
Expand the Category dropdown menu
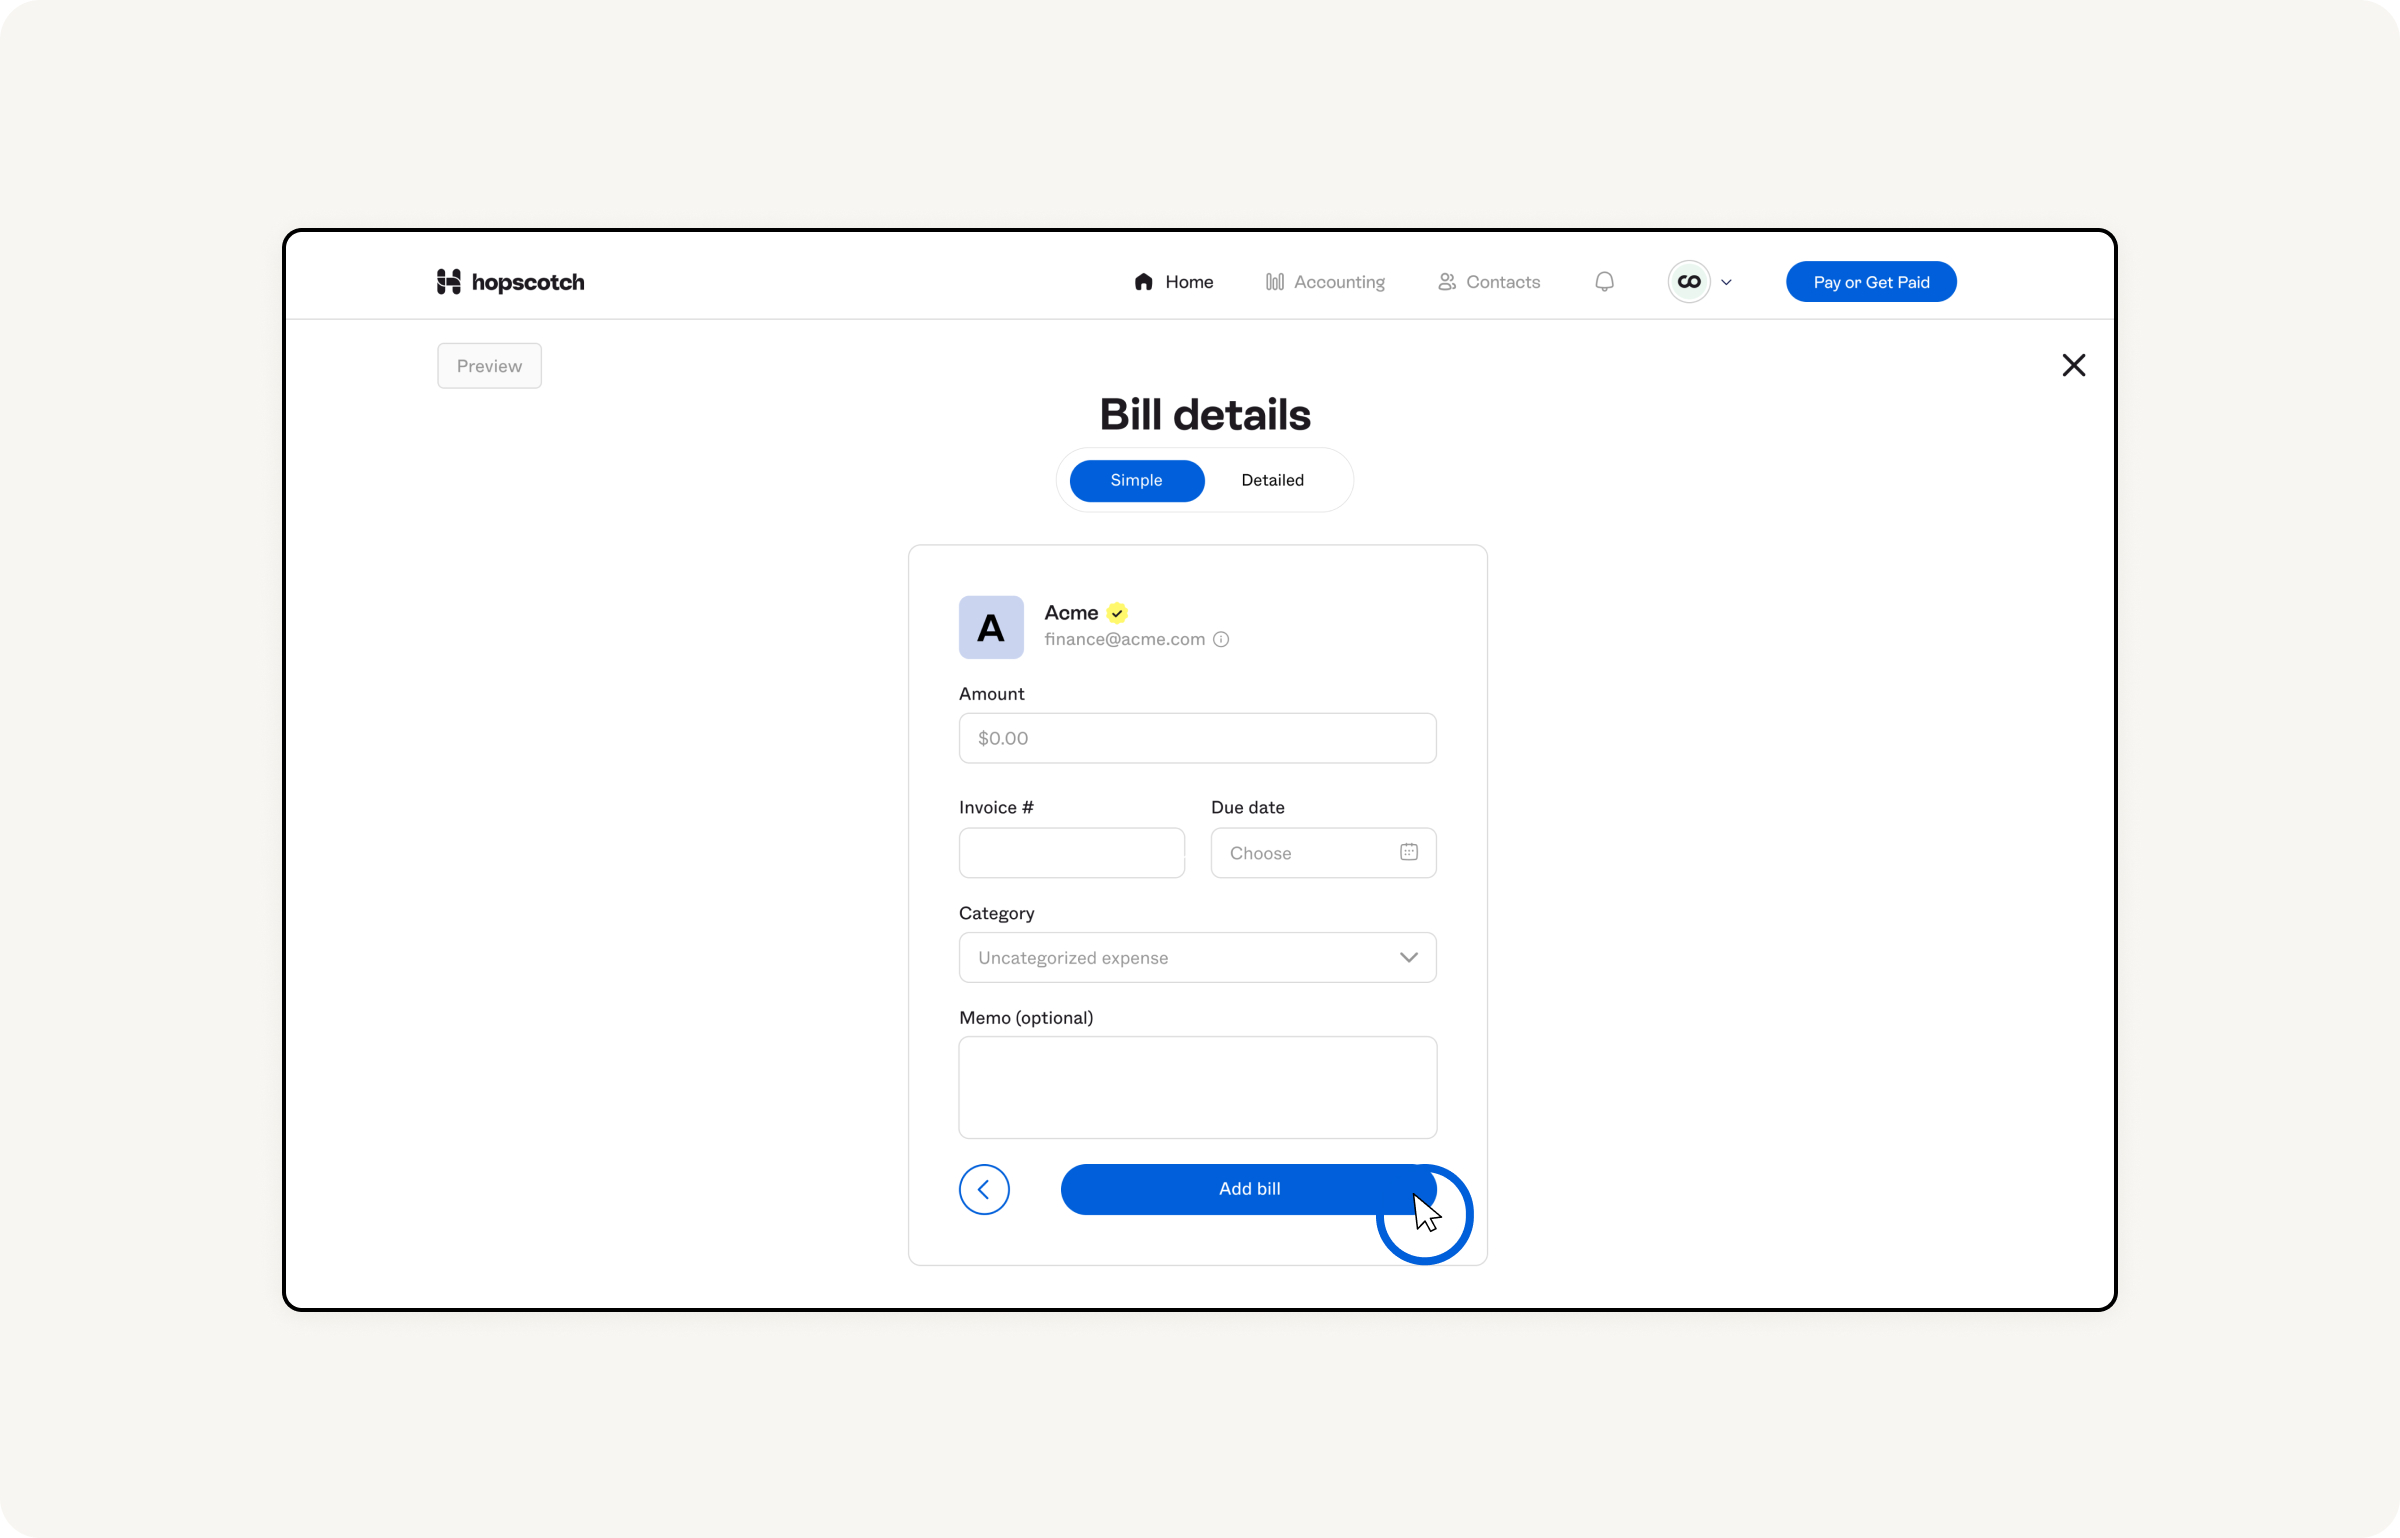[x=1198, y=955]
